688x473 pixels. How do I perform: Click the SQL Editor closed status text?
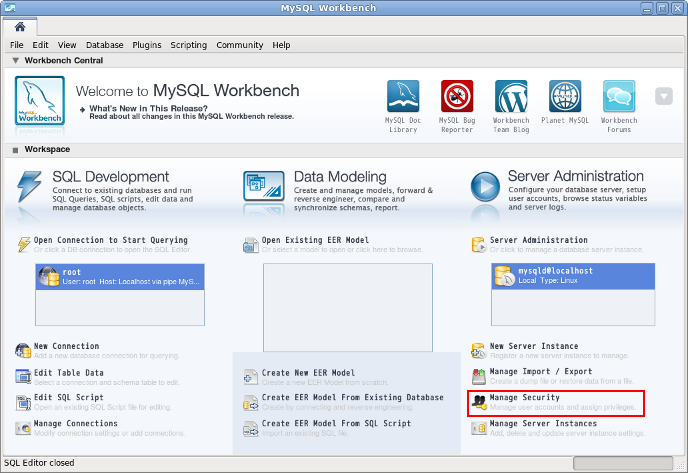(x=39, y=463)
